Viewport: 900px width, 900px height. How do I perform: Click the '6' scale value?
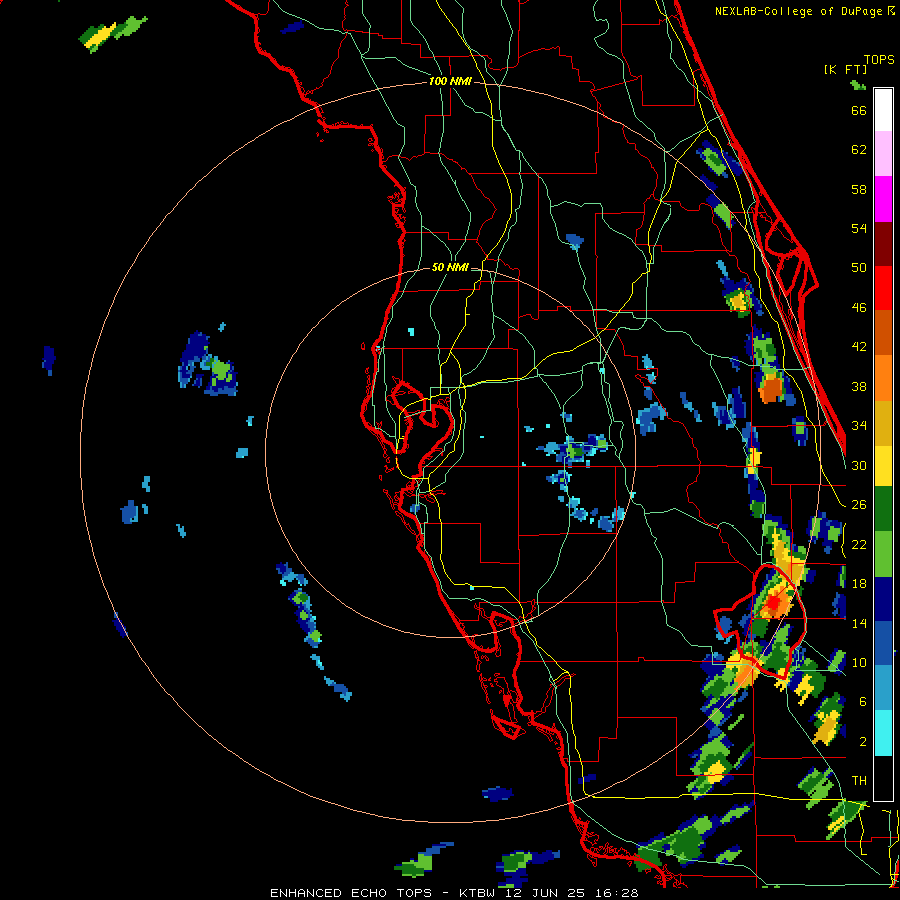pos(863,701)
